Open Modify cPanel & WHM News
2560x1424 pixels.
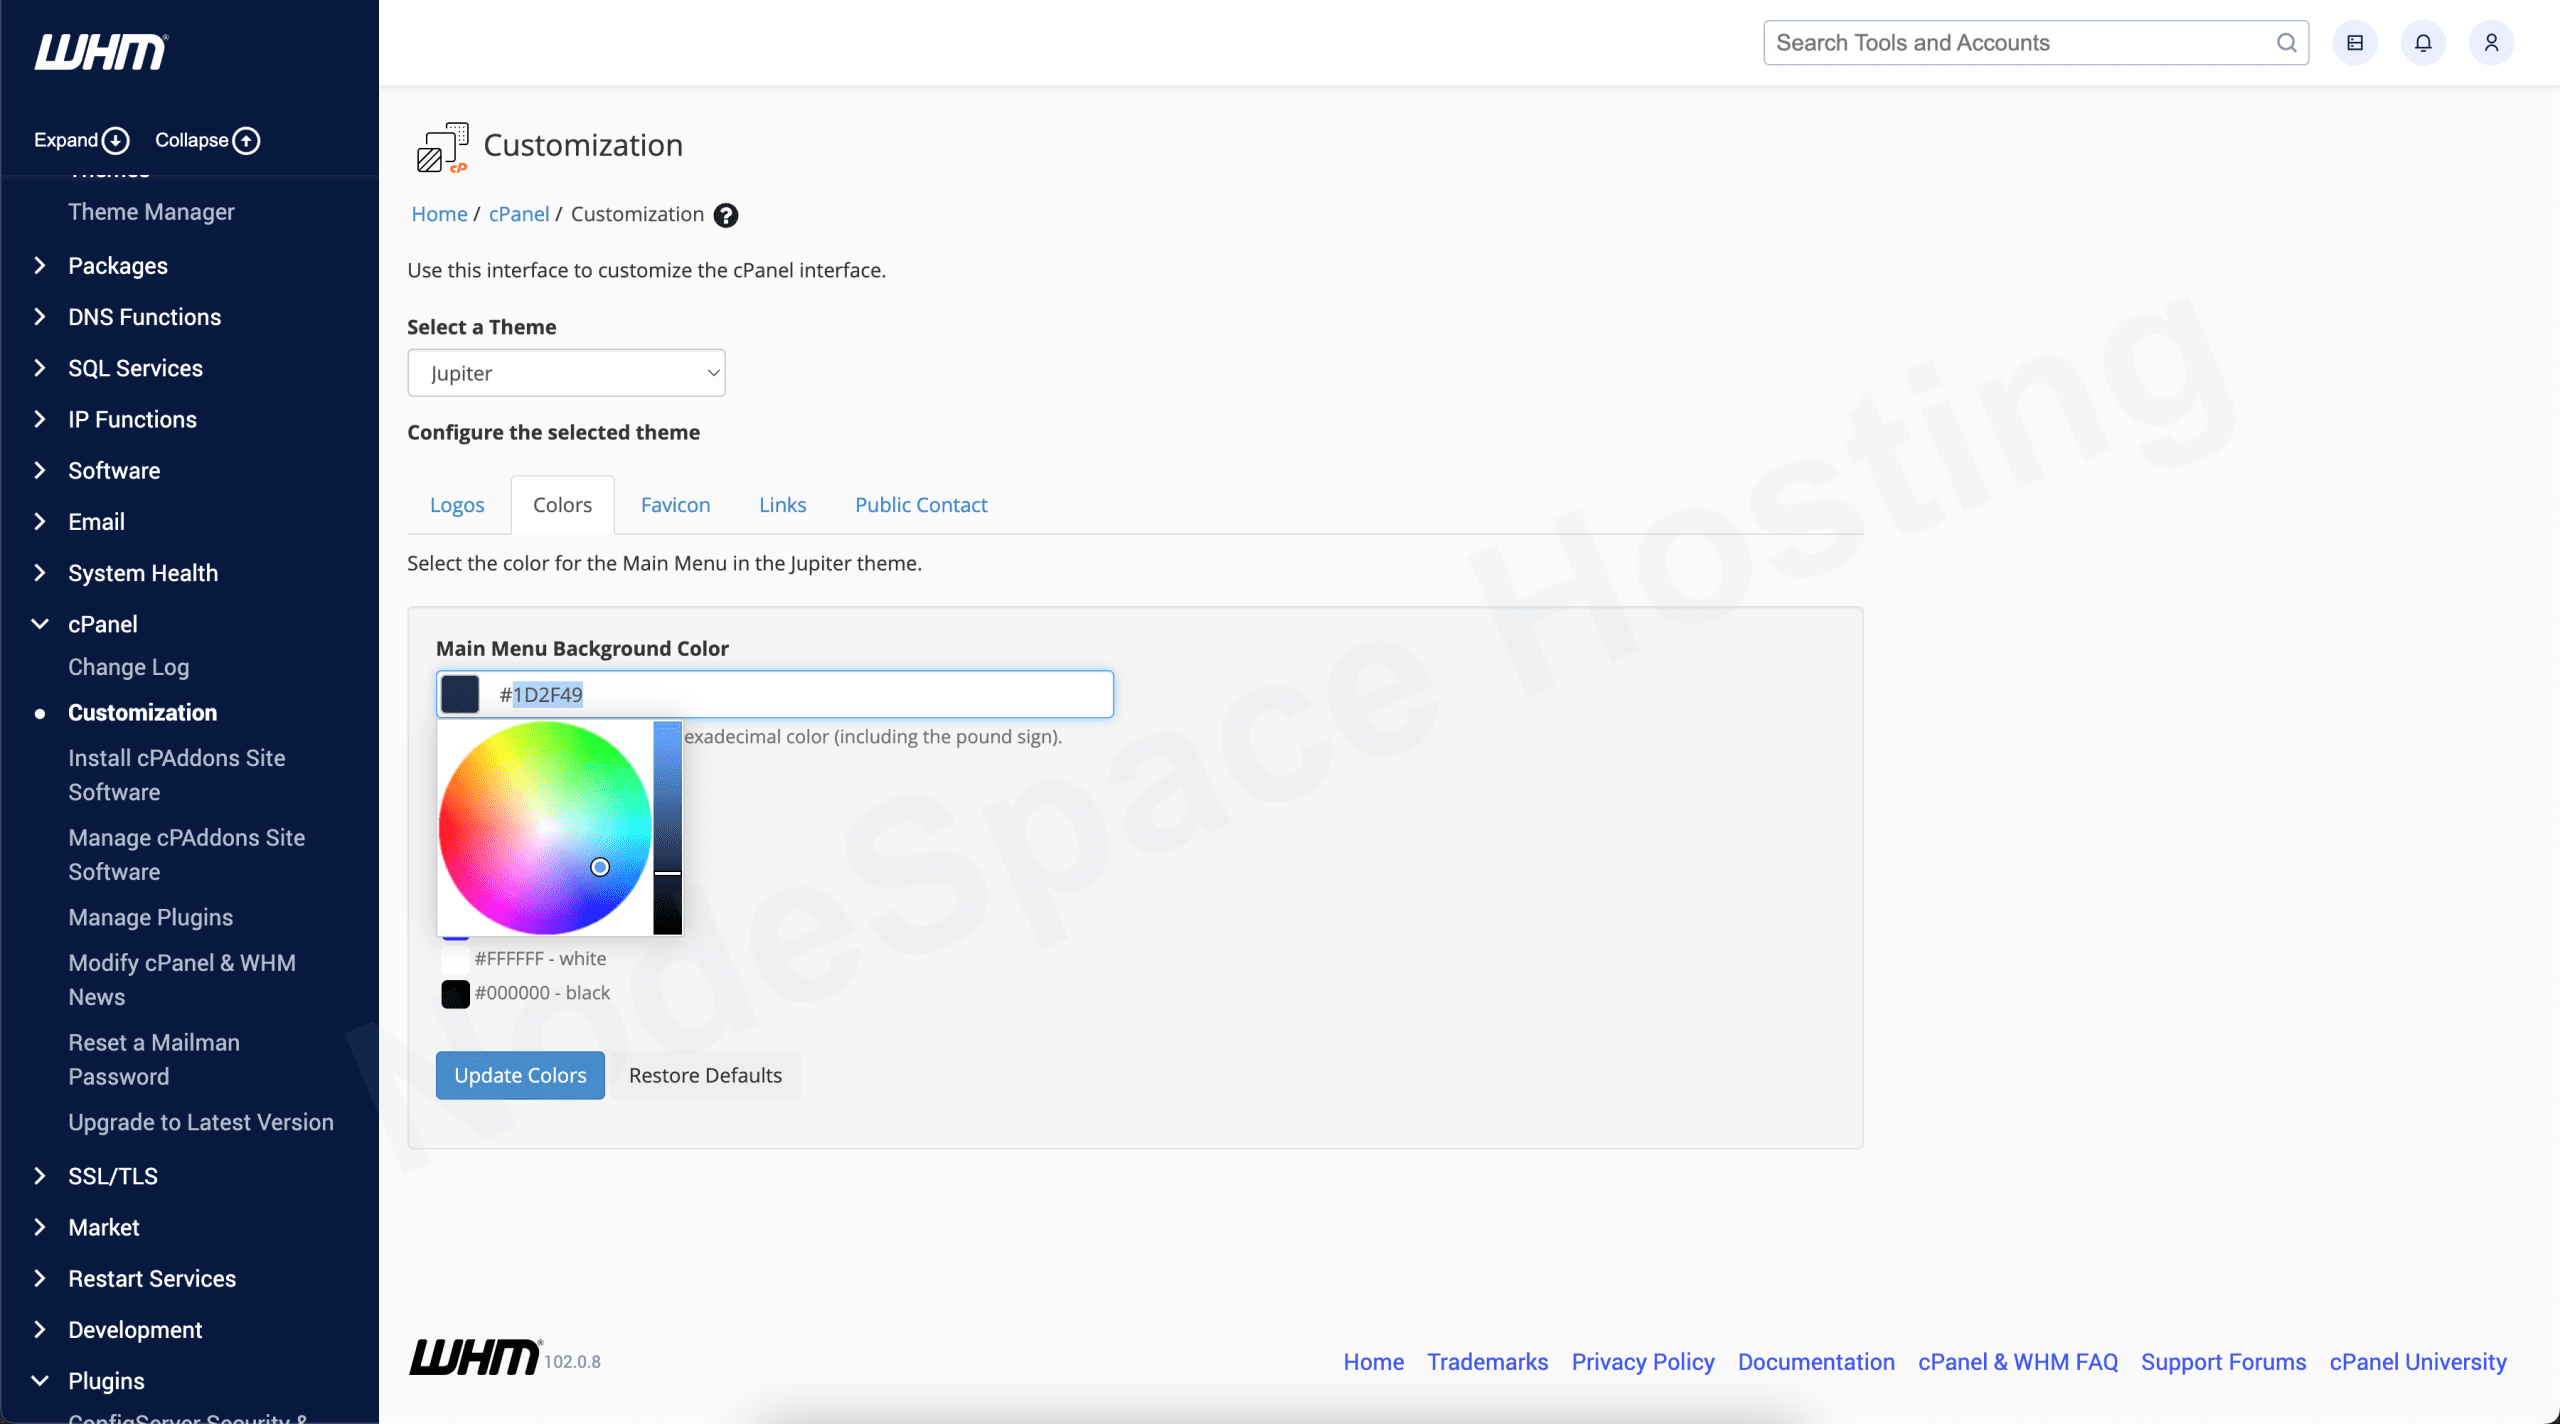point(181,980)
